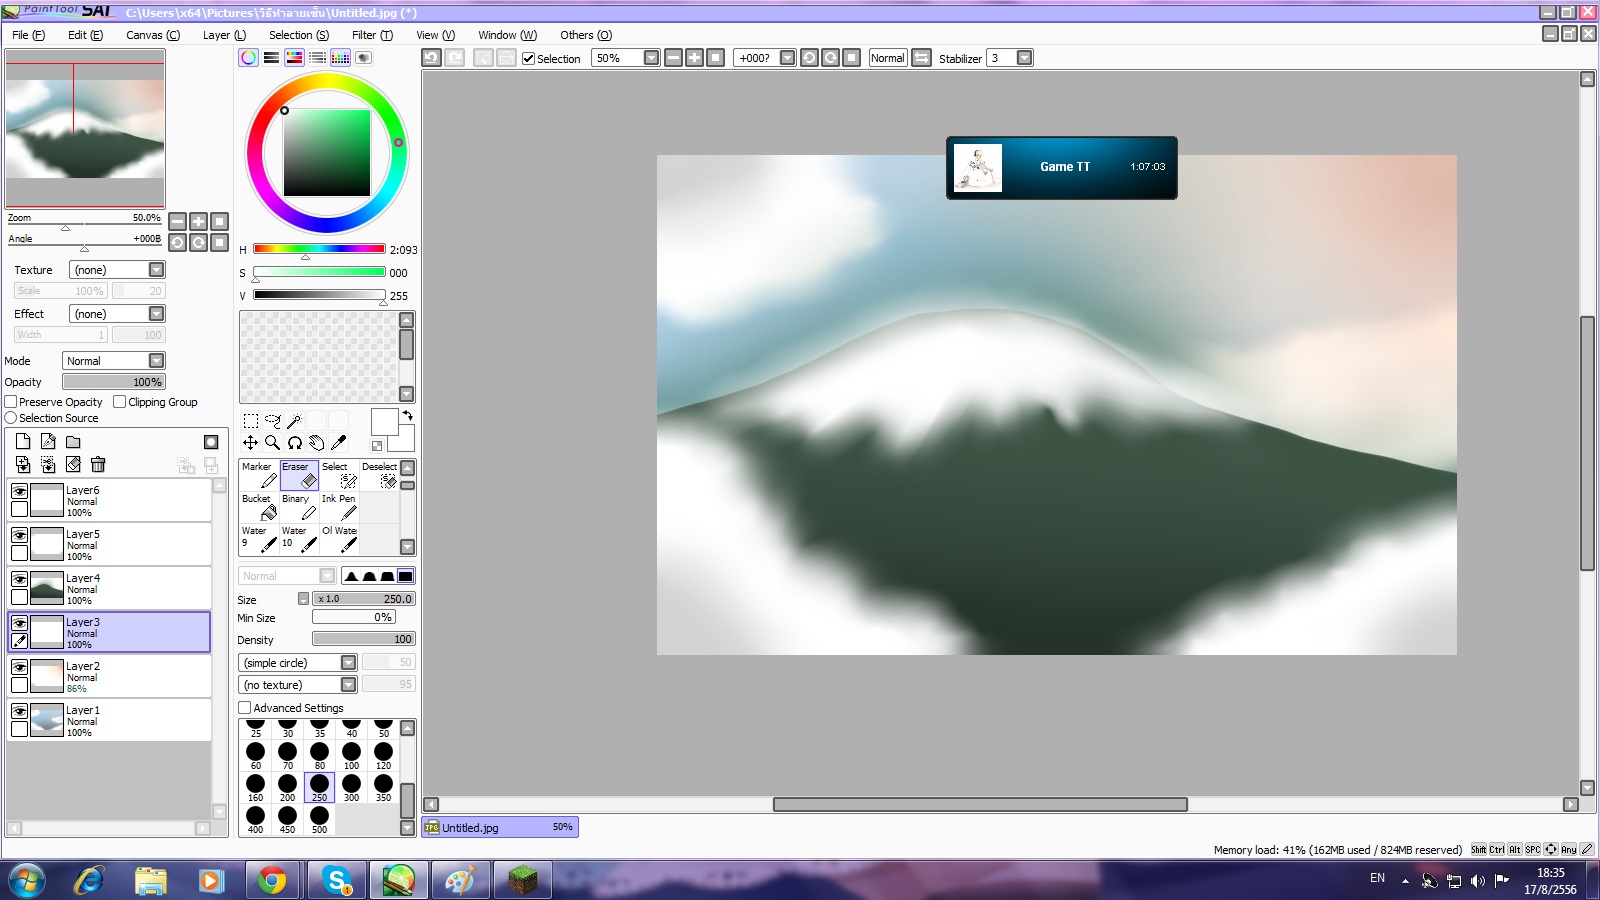Screen dimensions: 1600x900
Task: Show the color wheel panel
Action: [x=248, y=58]
